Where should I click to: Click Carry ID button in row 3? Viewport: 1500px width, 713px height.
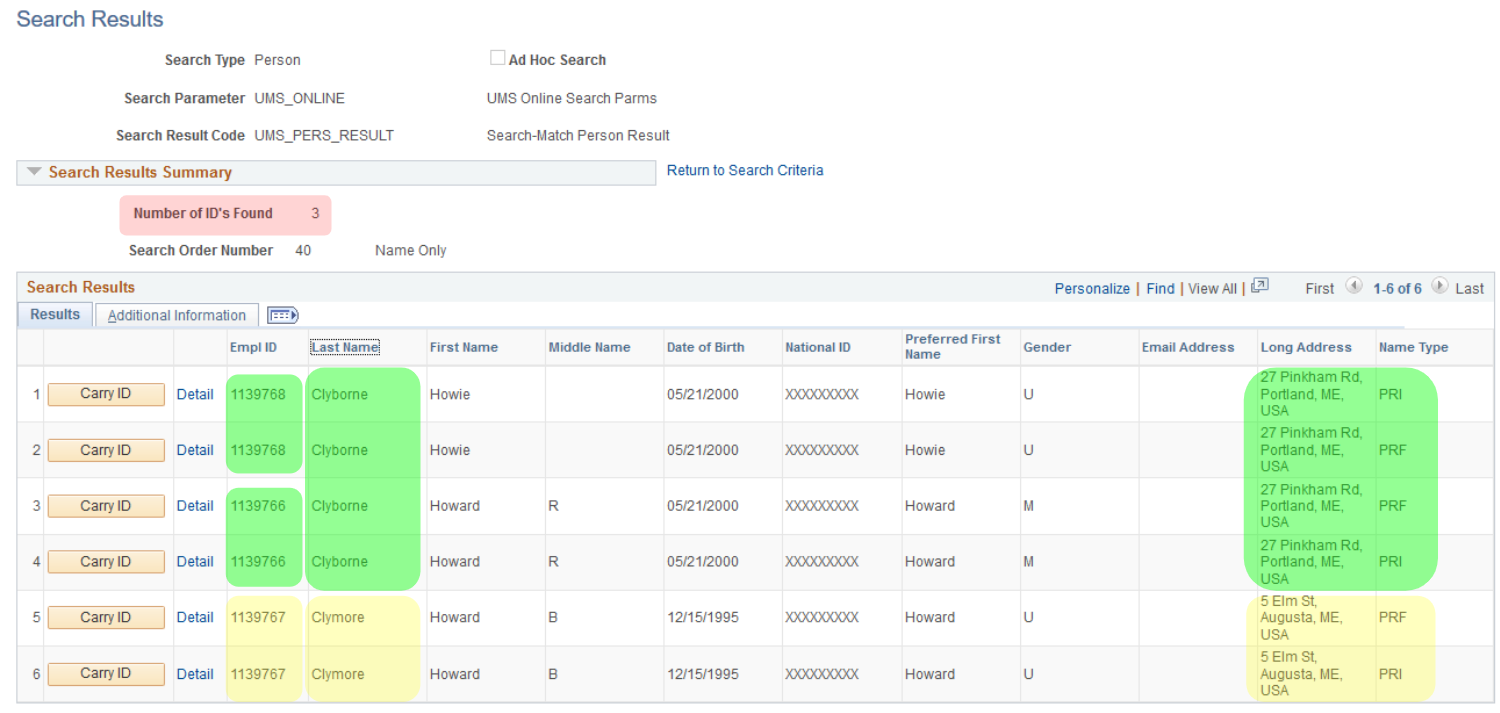click(106, 506)
